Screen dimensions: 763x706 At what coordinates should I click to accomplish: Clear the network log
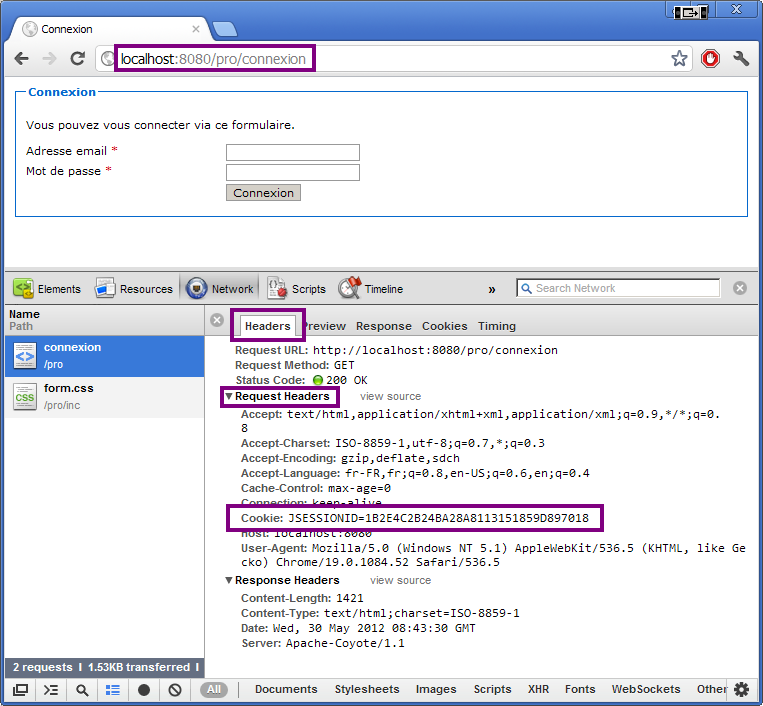(x=175, y=690)
